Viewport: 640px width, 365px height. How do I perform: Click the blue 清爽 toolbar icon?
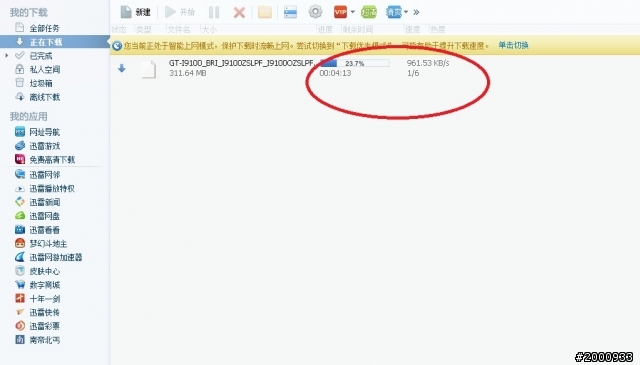[394, 12]
